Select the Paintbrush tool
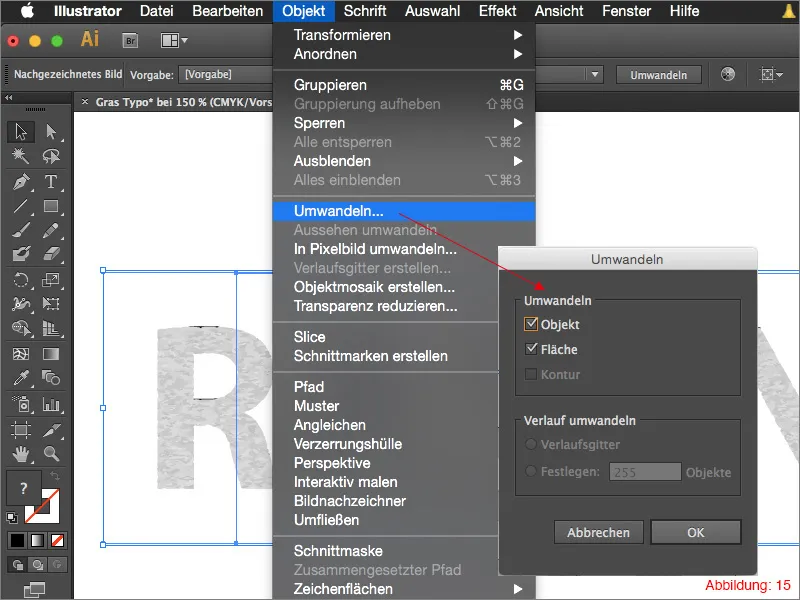The image size is (800, 600). (21, 230)
